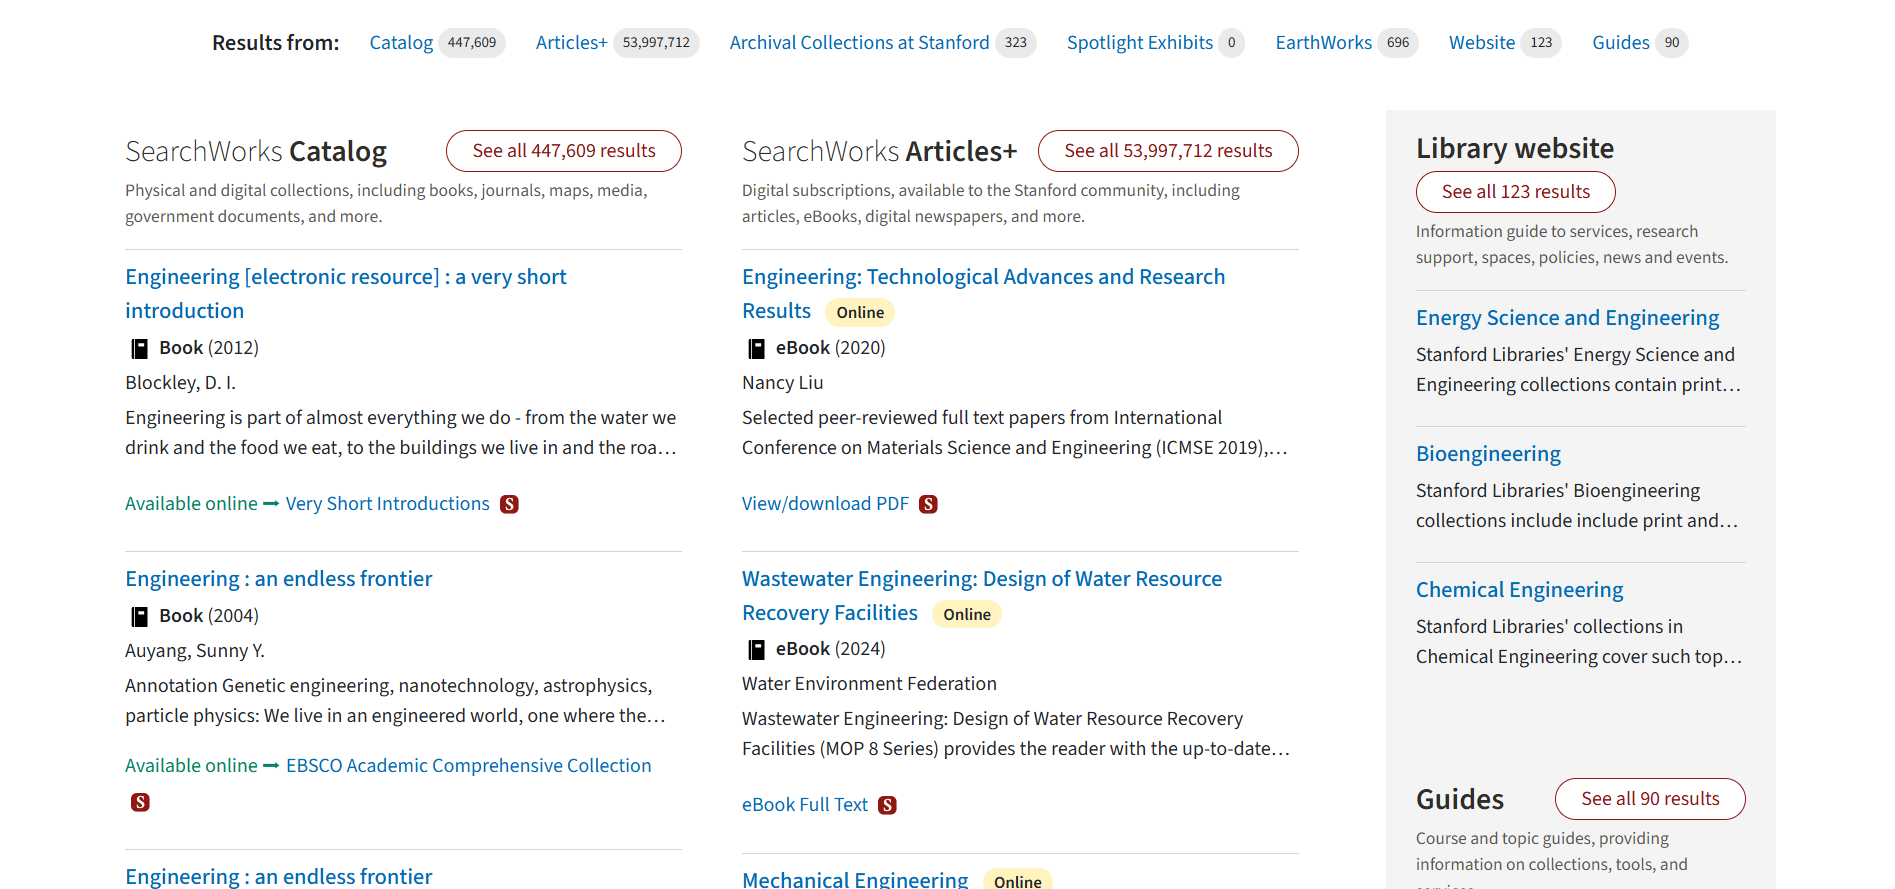Open Wastewater Engineering eBook title link
The width and height of the screenshot is (1895, 889).
tap(981, 579)
